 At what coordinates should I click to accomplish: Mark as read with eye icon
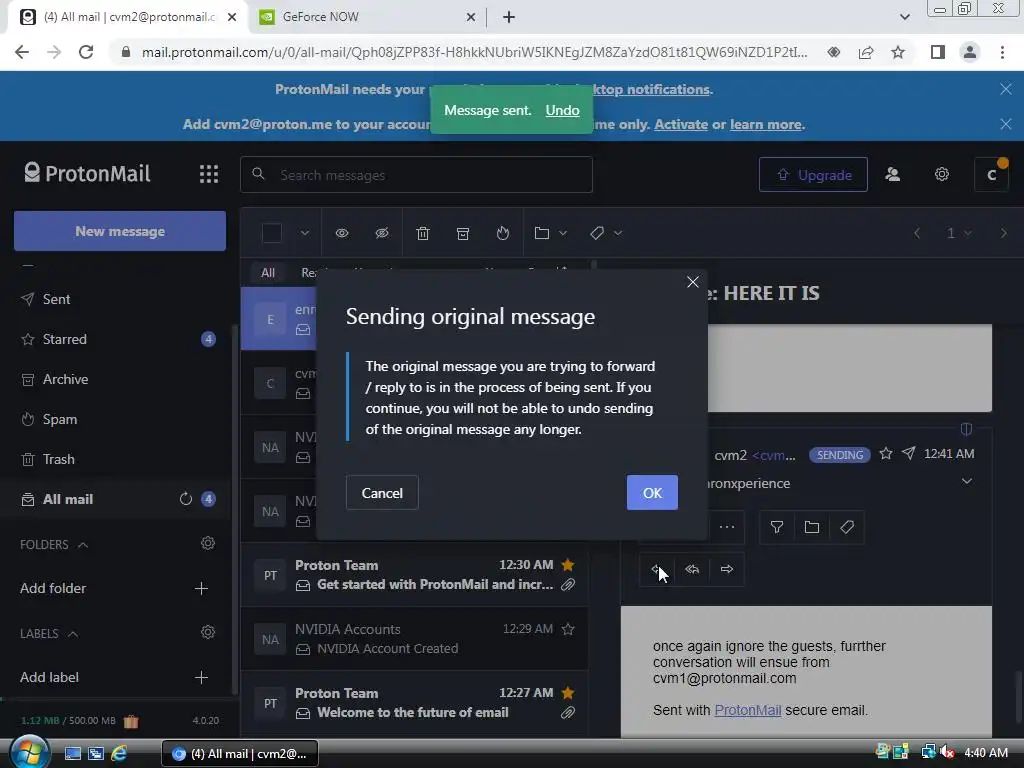(342, 233)
